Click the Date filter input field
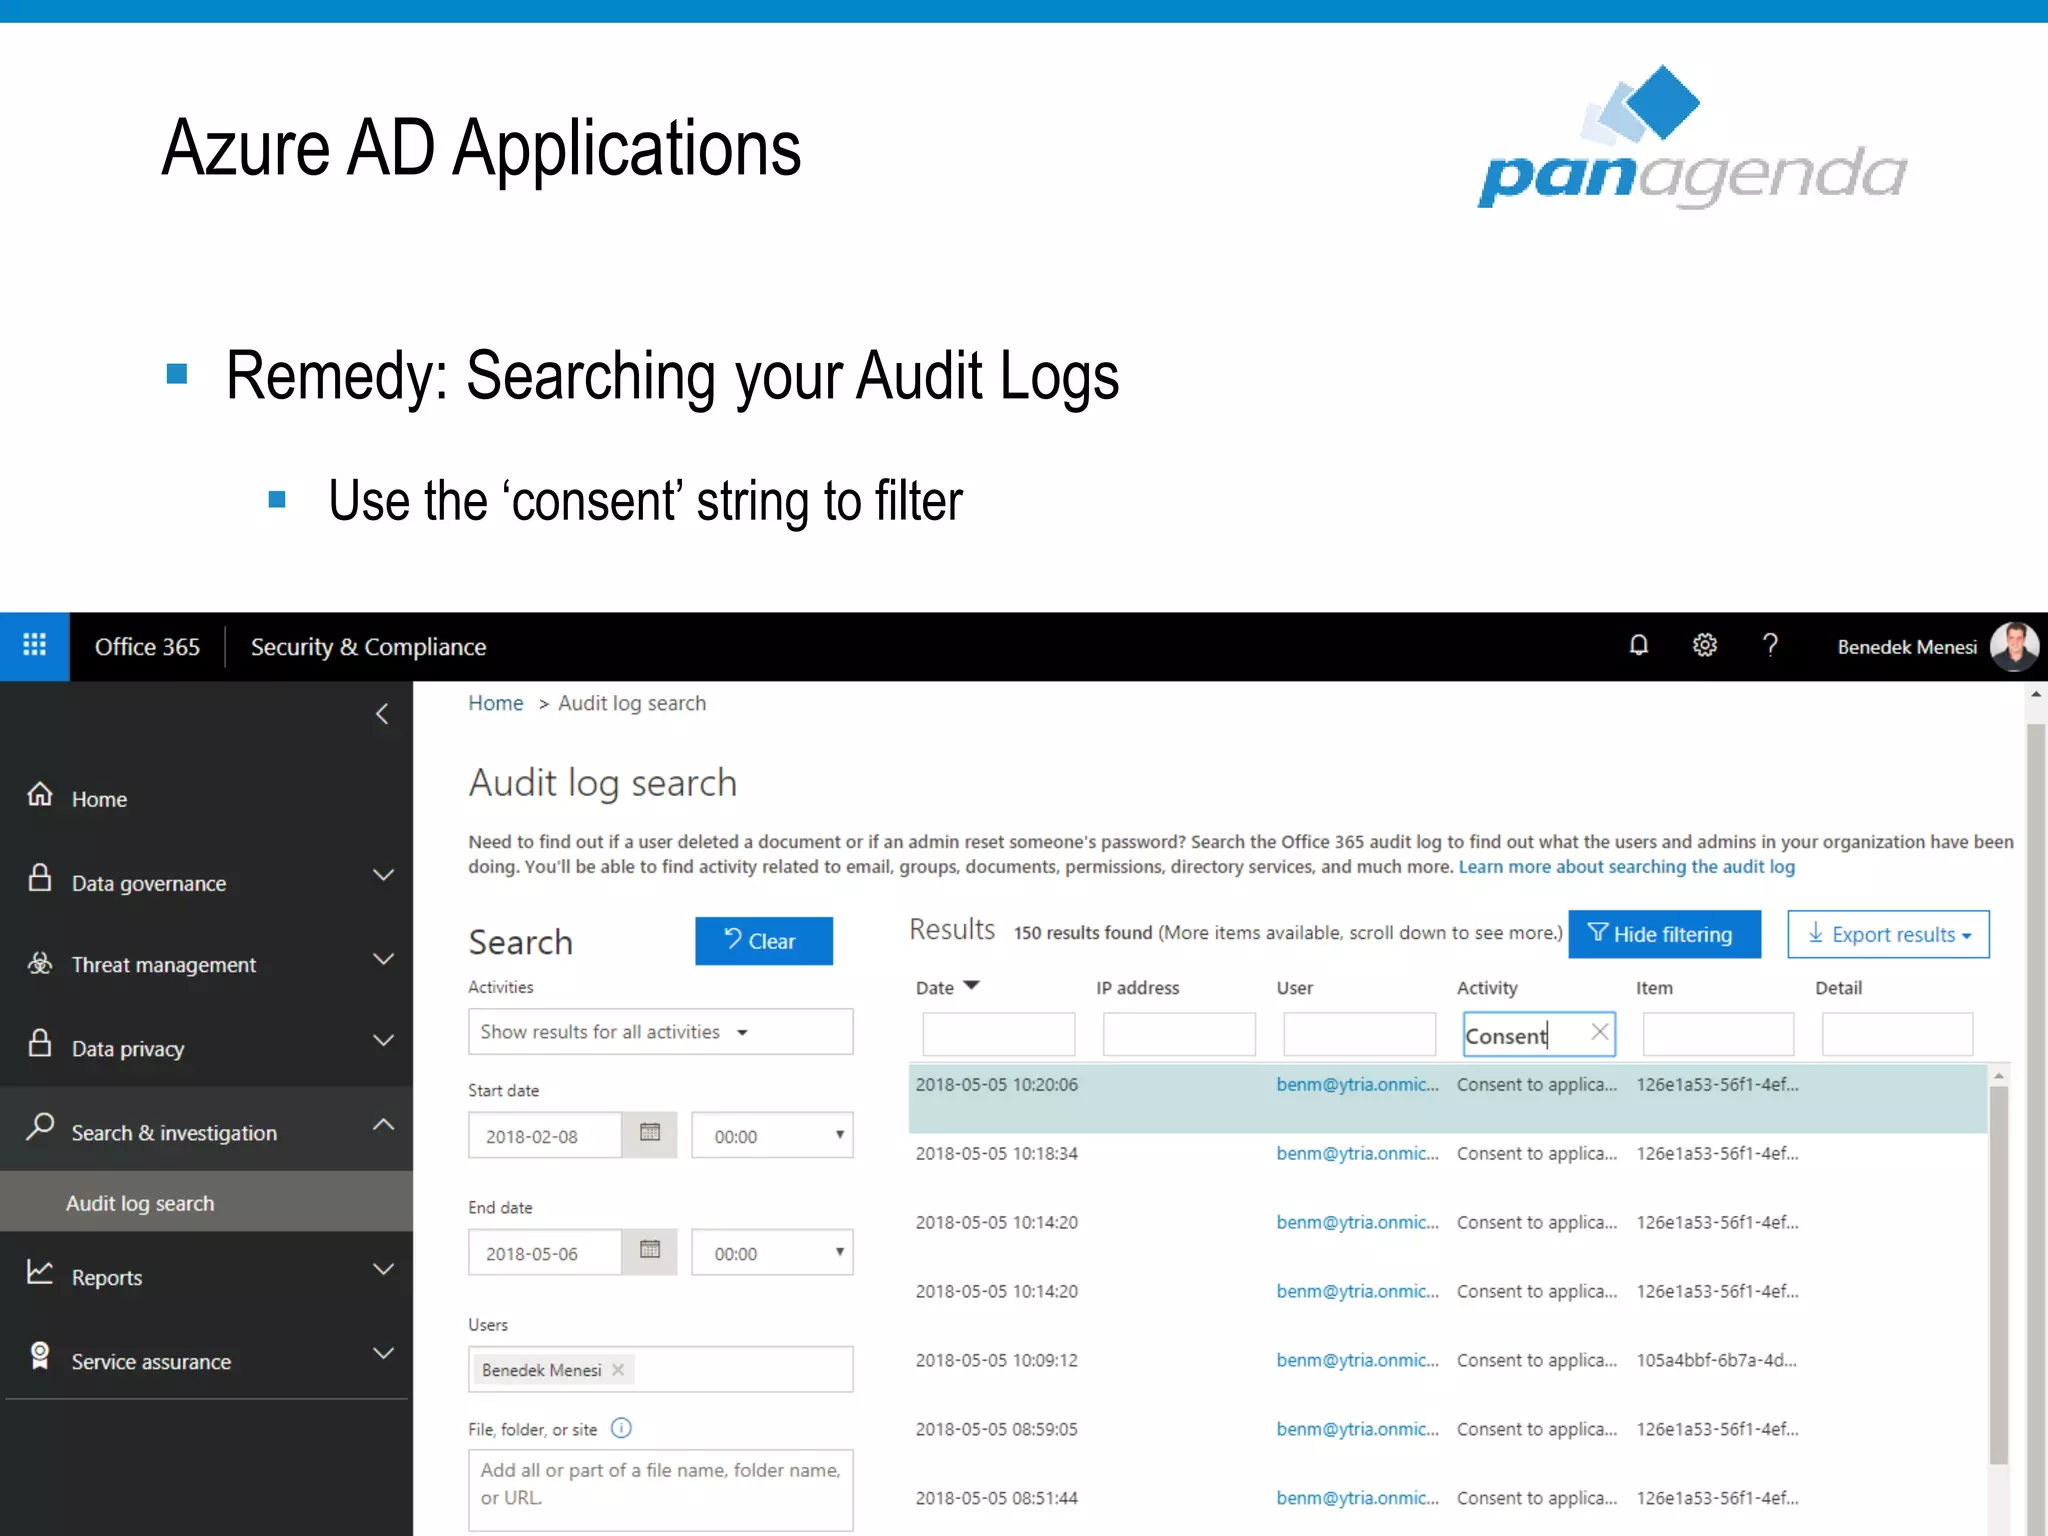Screen dimensions: 2048x1536 pyautogui.click(x=998, y=1034)
